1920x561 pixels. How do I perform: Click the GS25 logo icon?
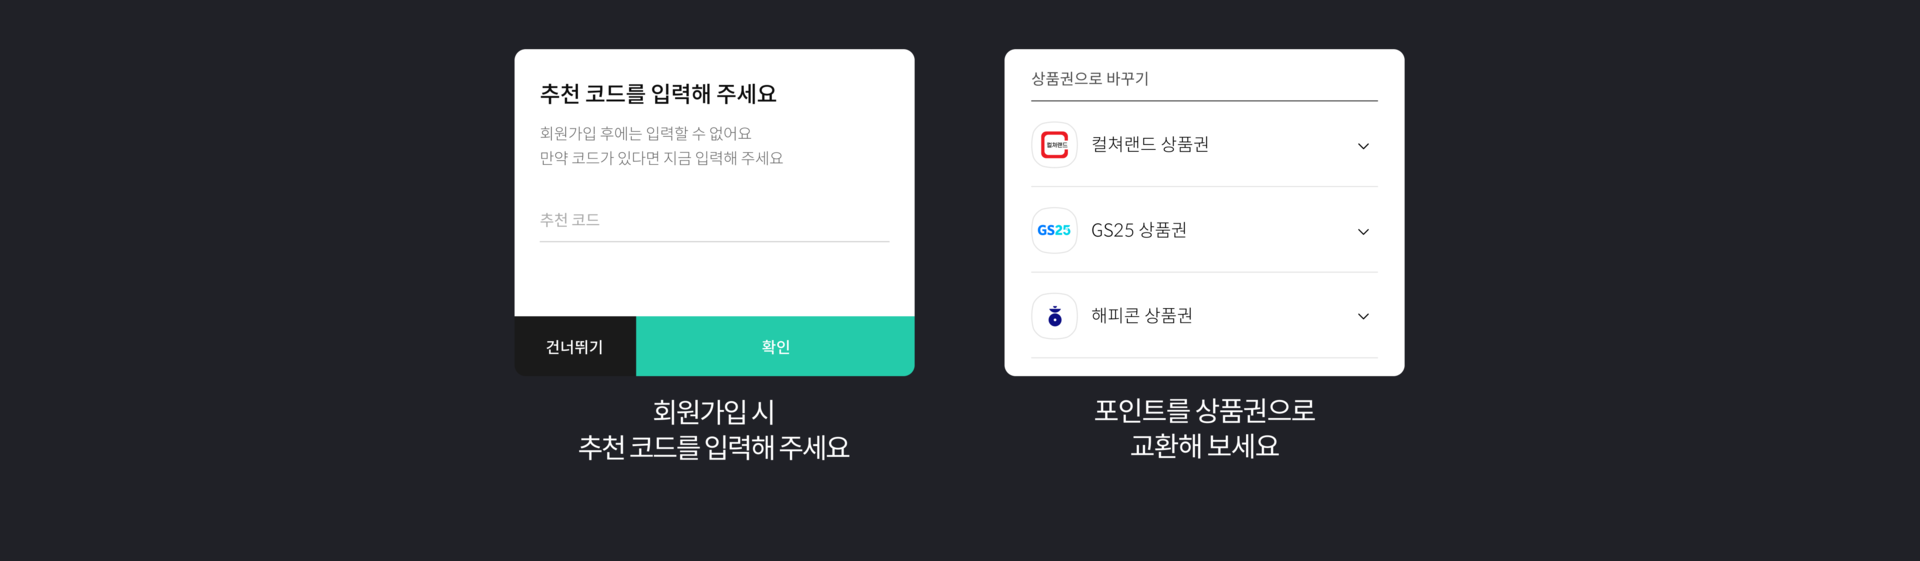pos(1054,230)
